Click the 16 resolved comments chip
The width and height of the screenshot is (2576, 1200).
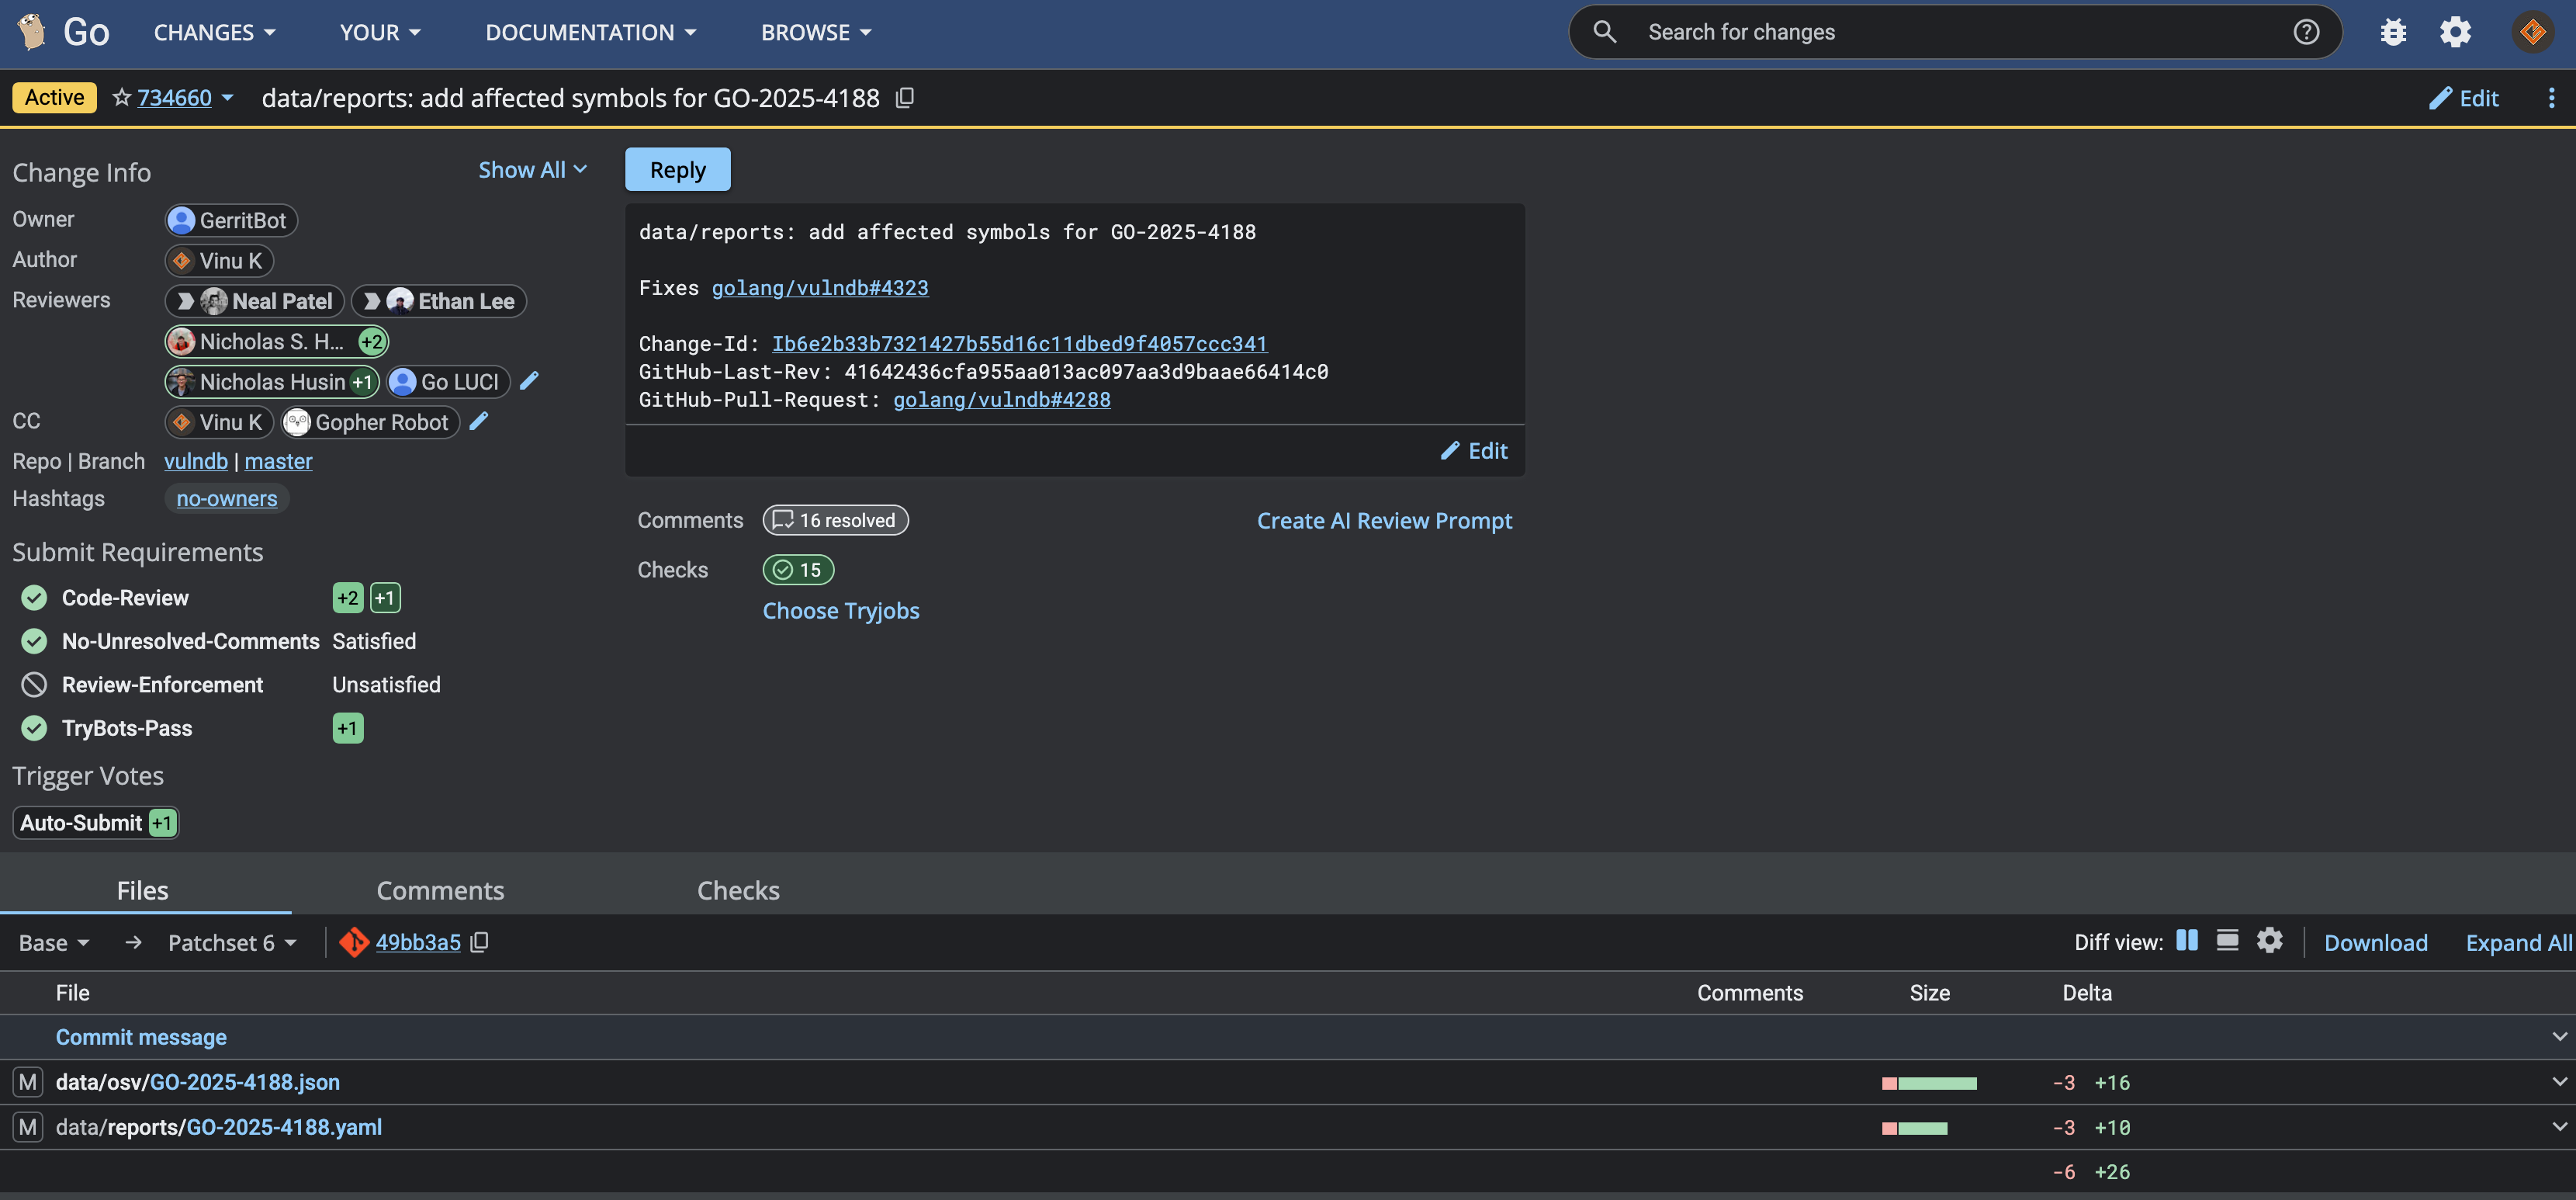(x=835, y=520)
